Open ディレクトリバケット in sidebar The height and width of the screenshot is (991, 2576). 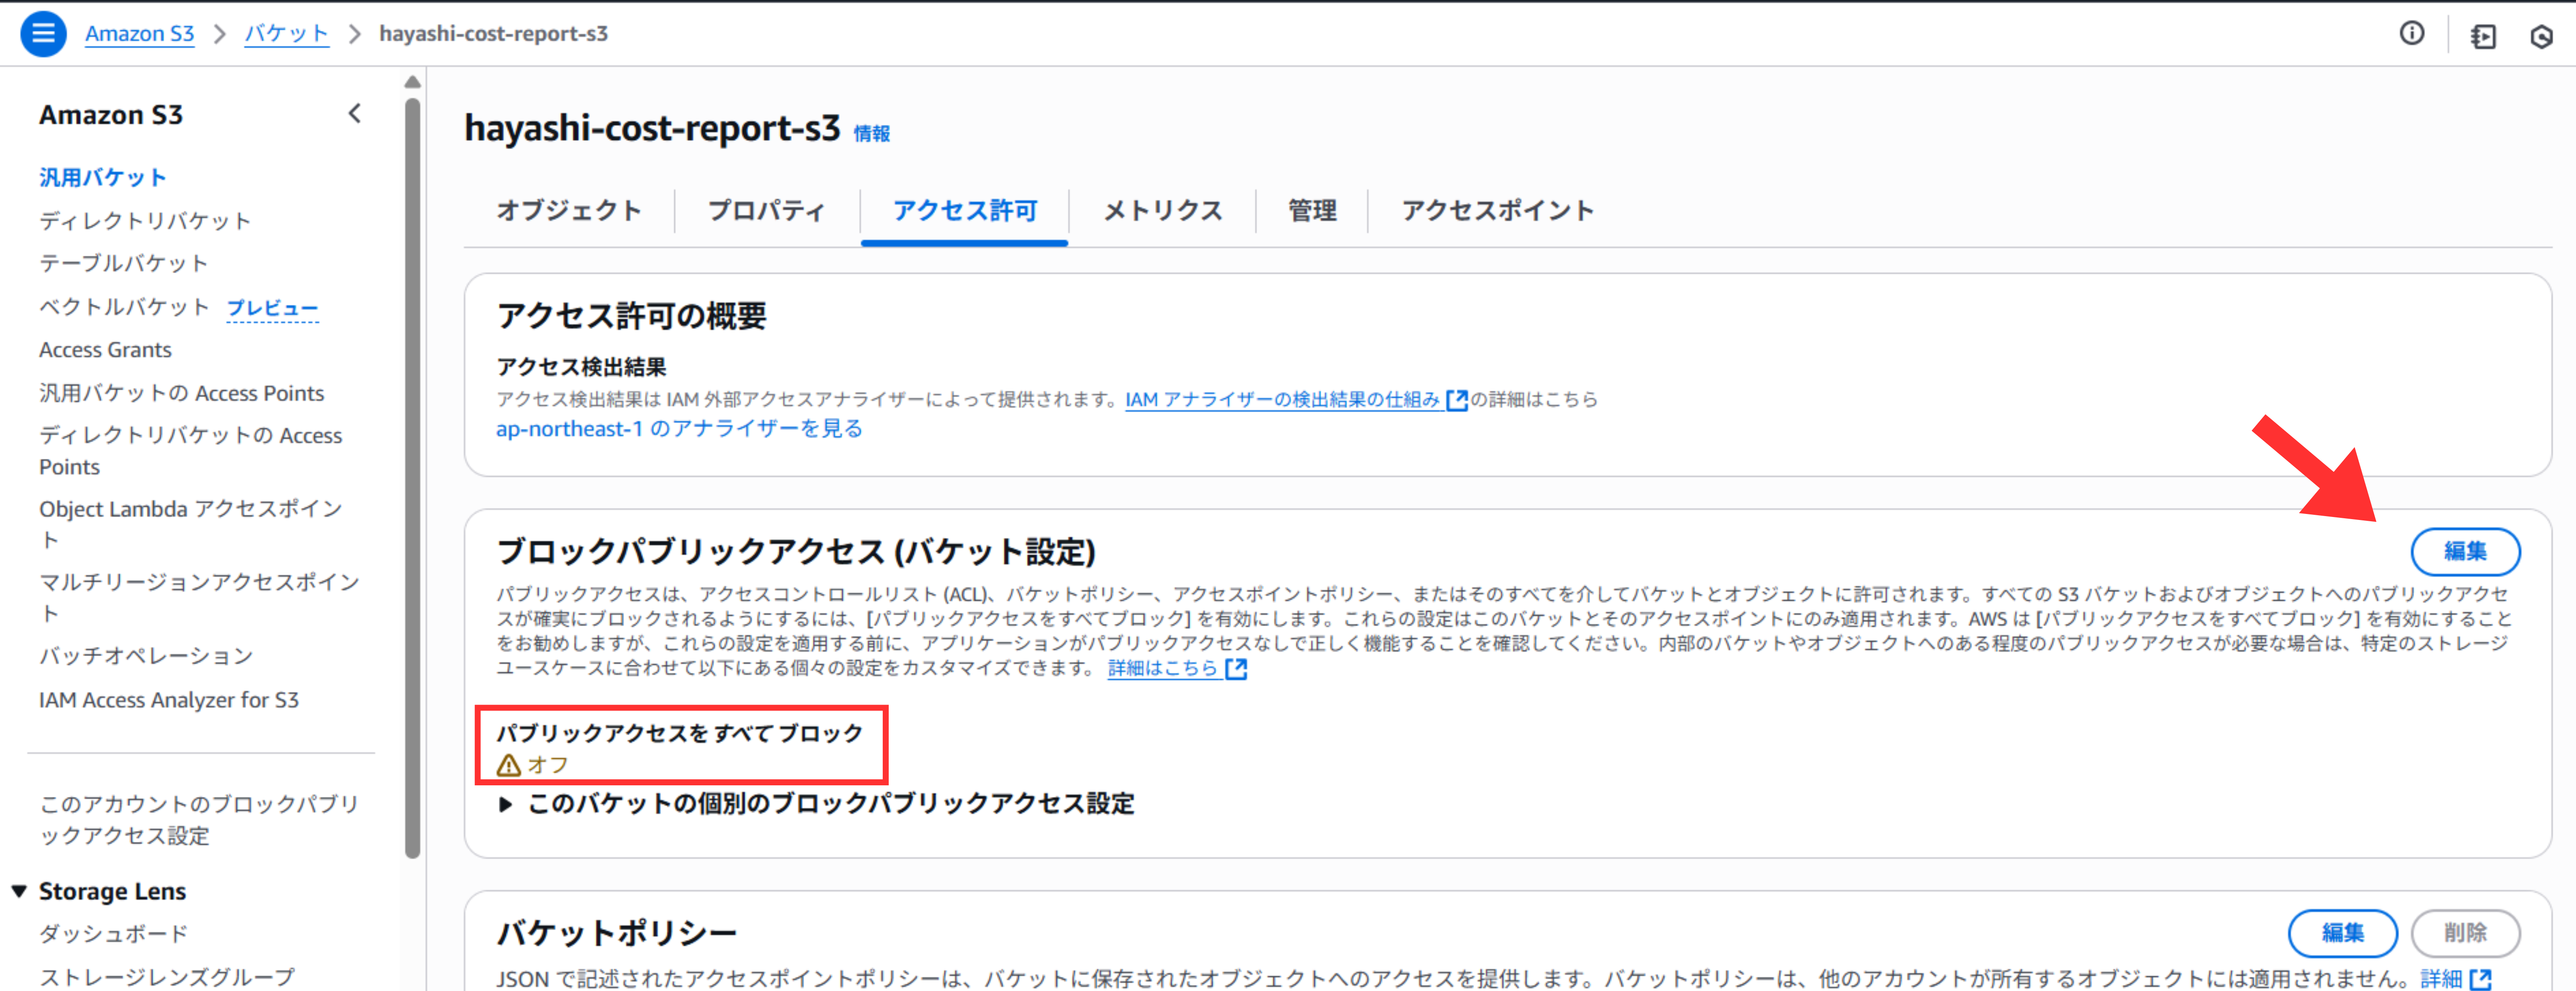click(x=145, y=221)
